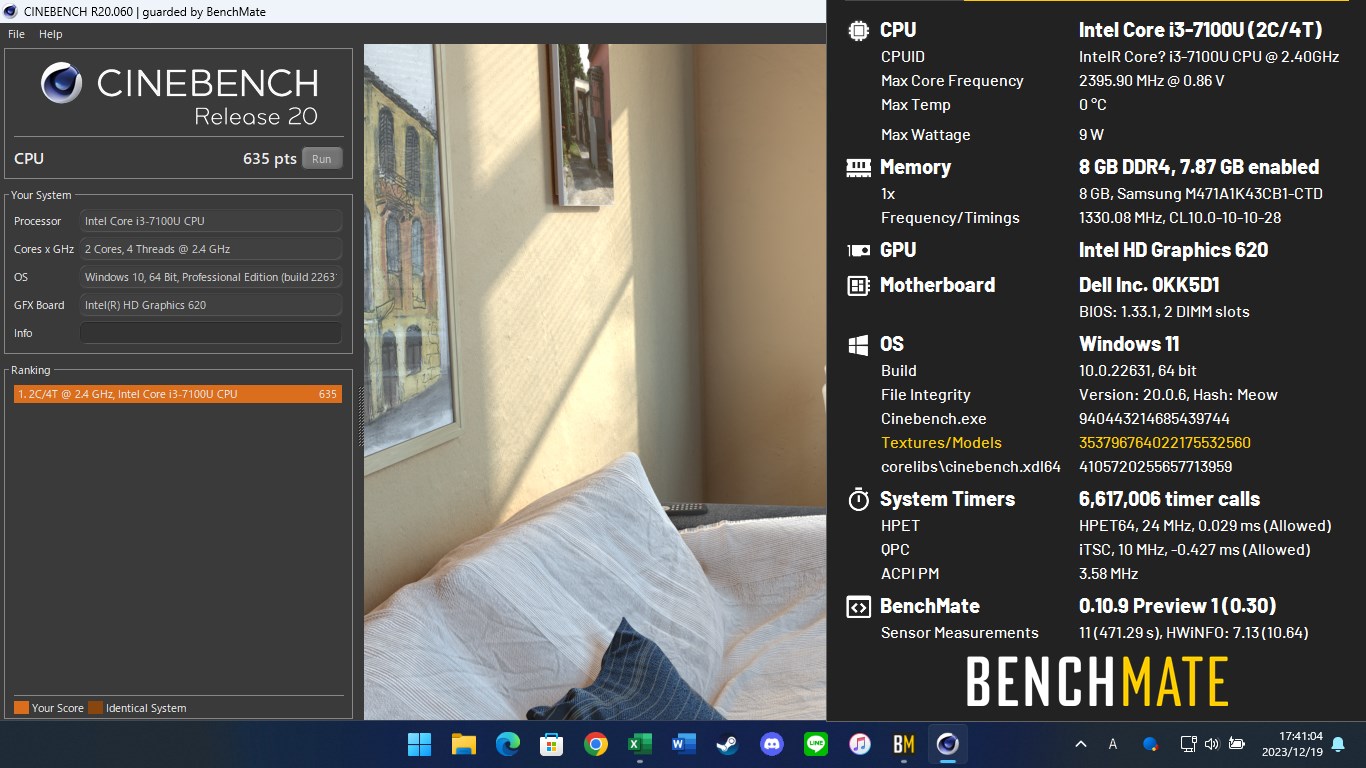Click the BIOS 1.33.1 details line
The image size is (1366, 768).
point(1164,312)
